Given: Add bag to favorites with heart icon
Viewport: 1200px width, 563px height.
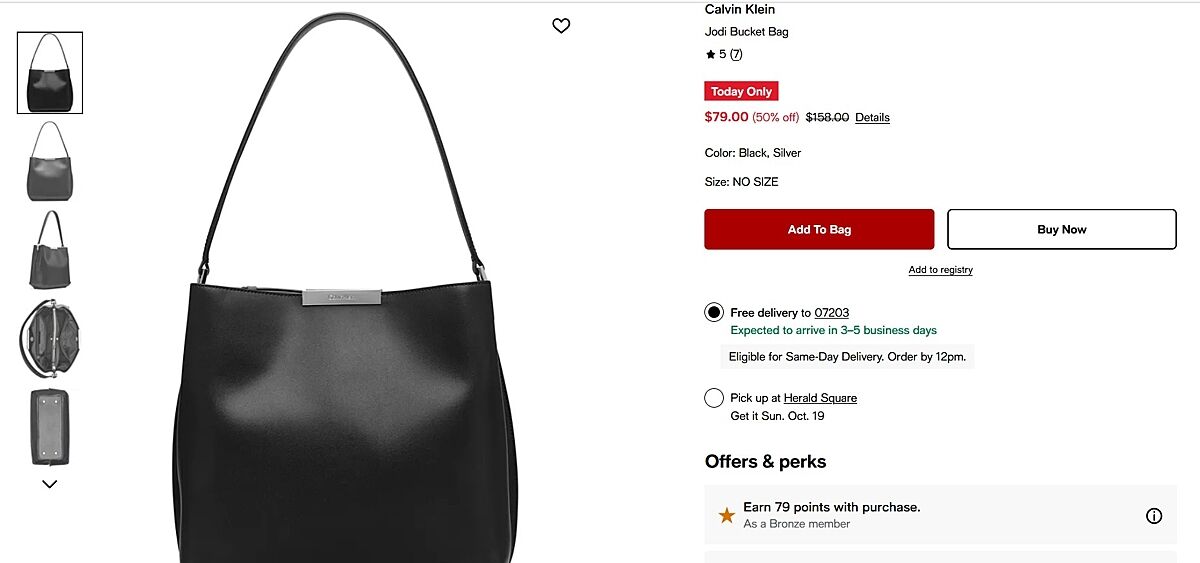Looking at the screenshot, I should point(561,26).
